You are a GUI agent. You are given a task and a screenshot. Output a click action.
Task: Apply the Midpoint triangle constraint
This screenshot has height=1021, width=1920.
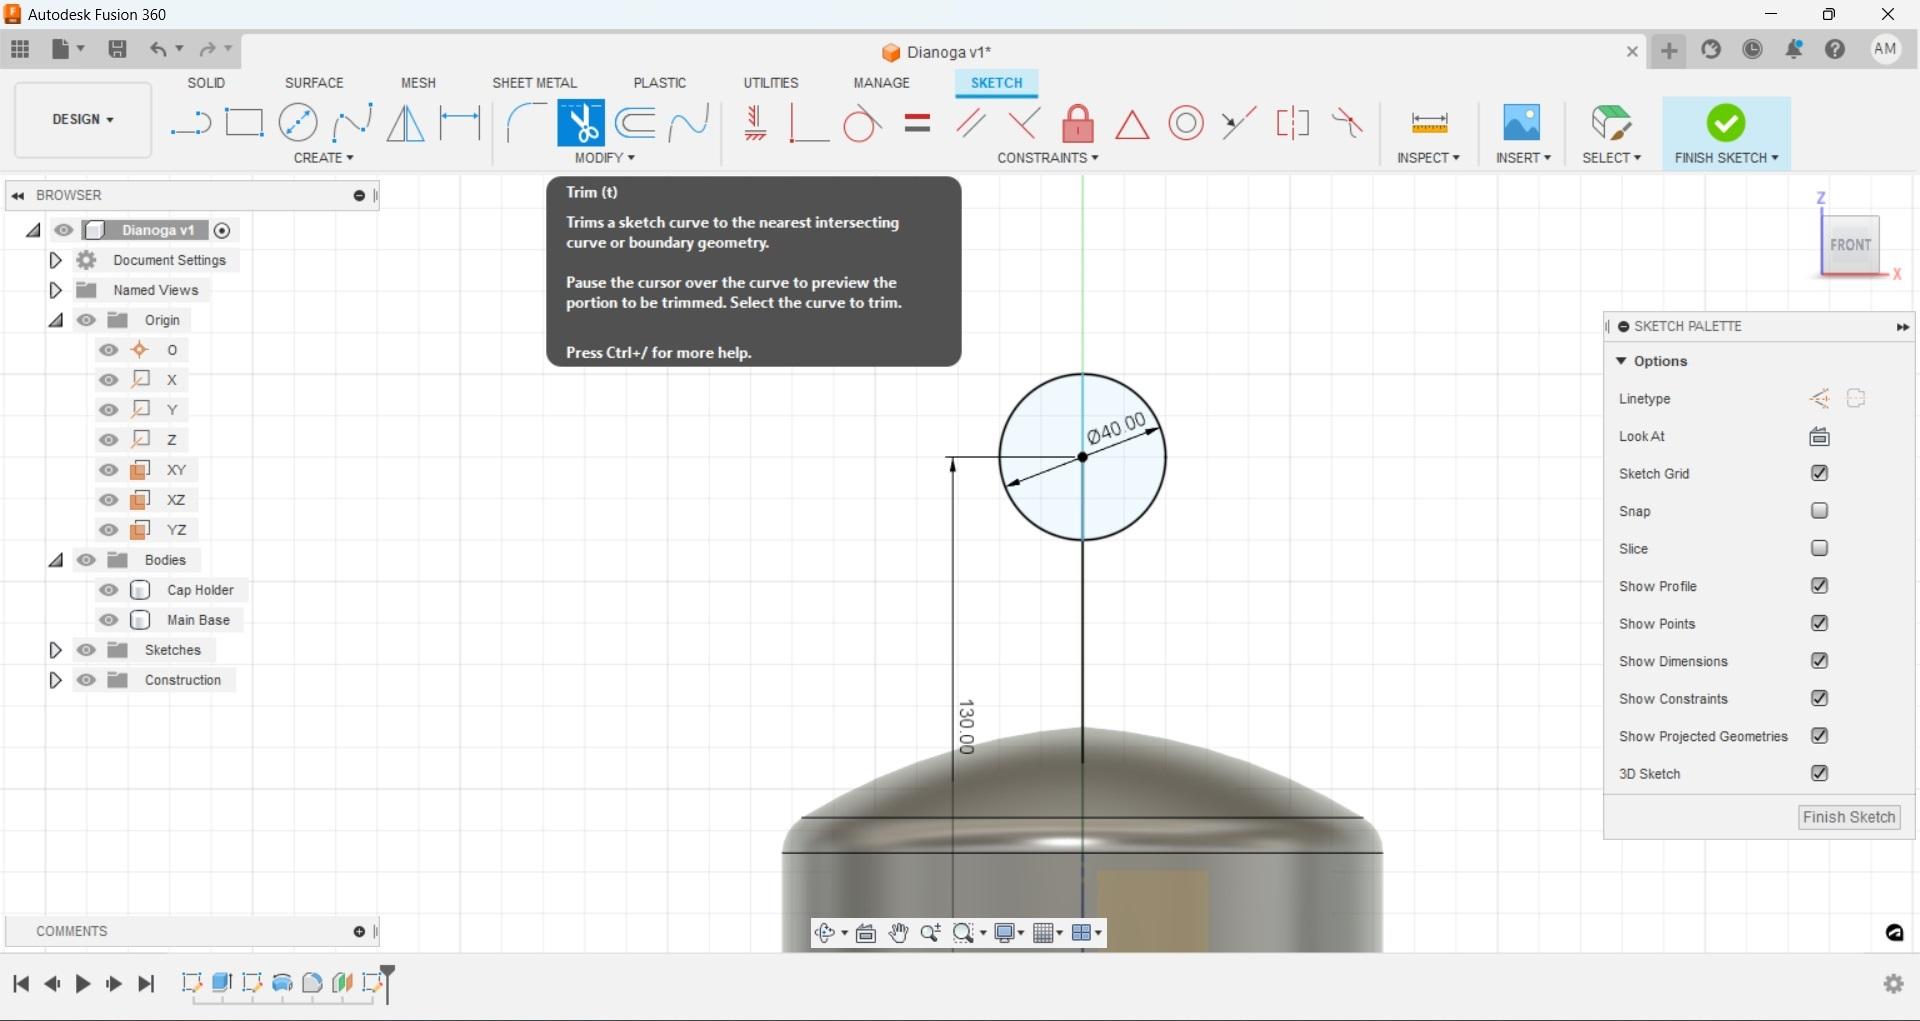[1132, 125]
